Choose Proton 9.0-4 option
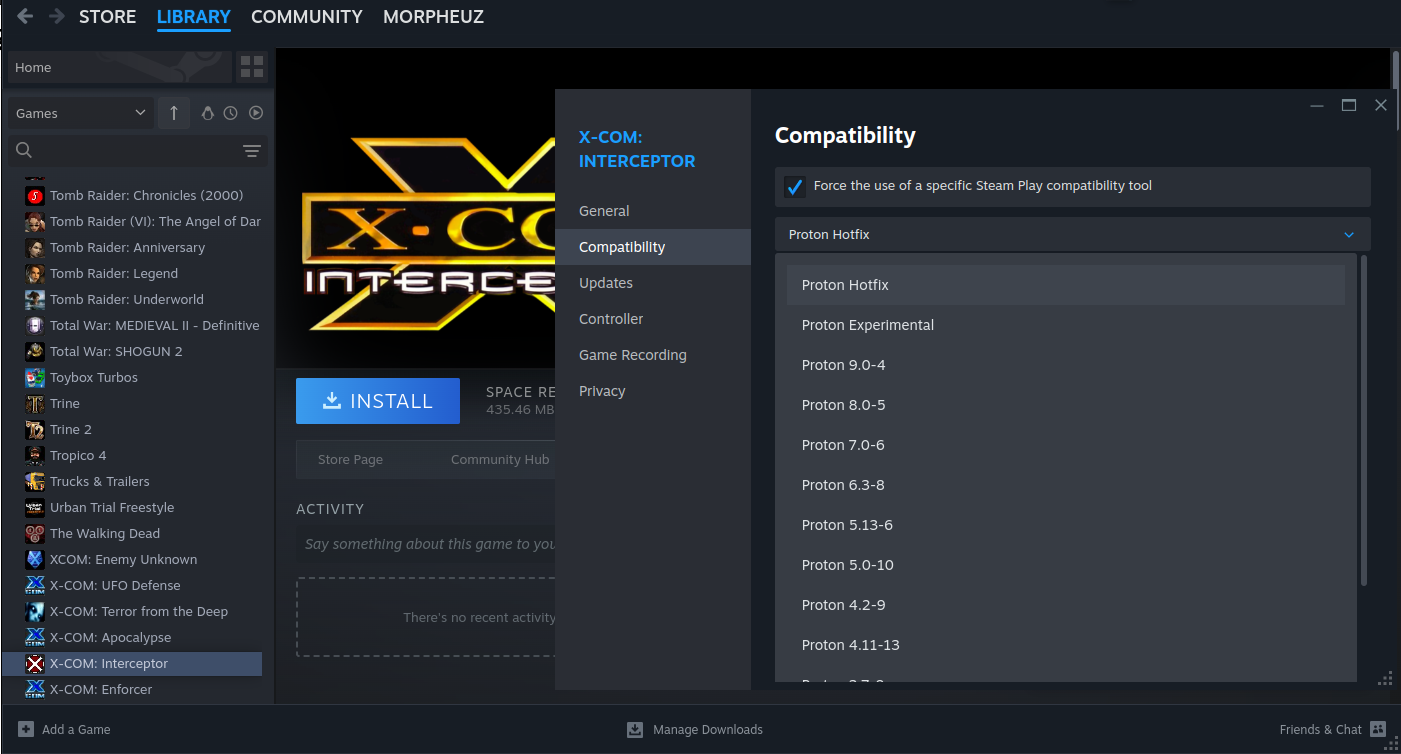1401x754 pixels. [1066, 365]
